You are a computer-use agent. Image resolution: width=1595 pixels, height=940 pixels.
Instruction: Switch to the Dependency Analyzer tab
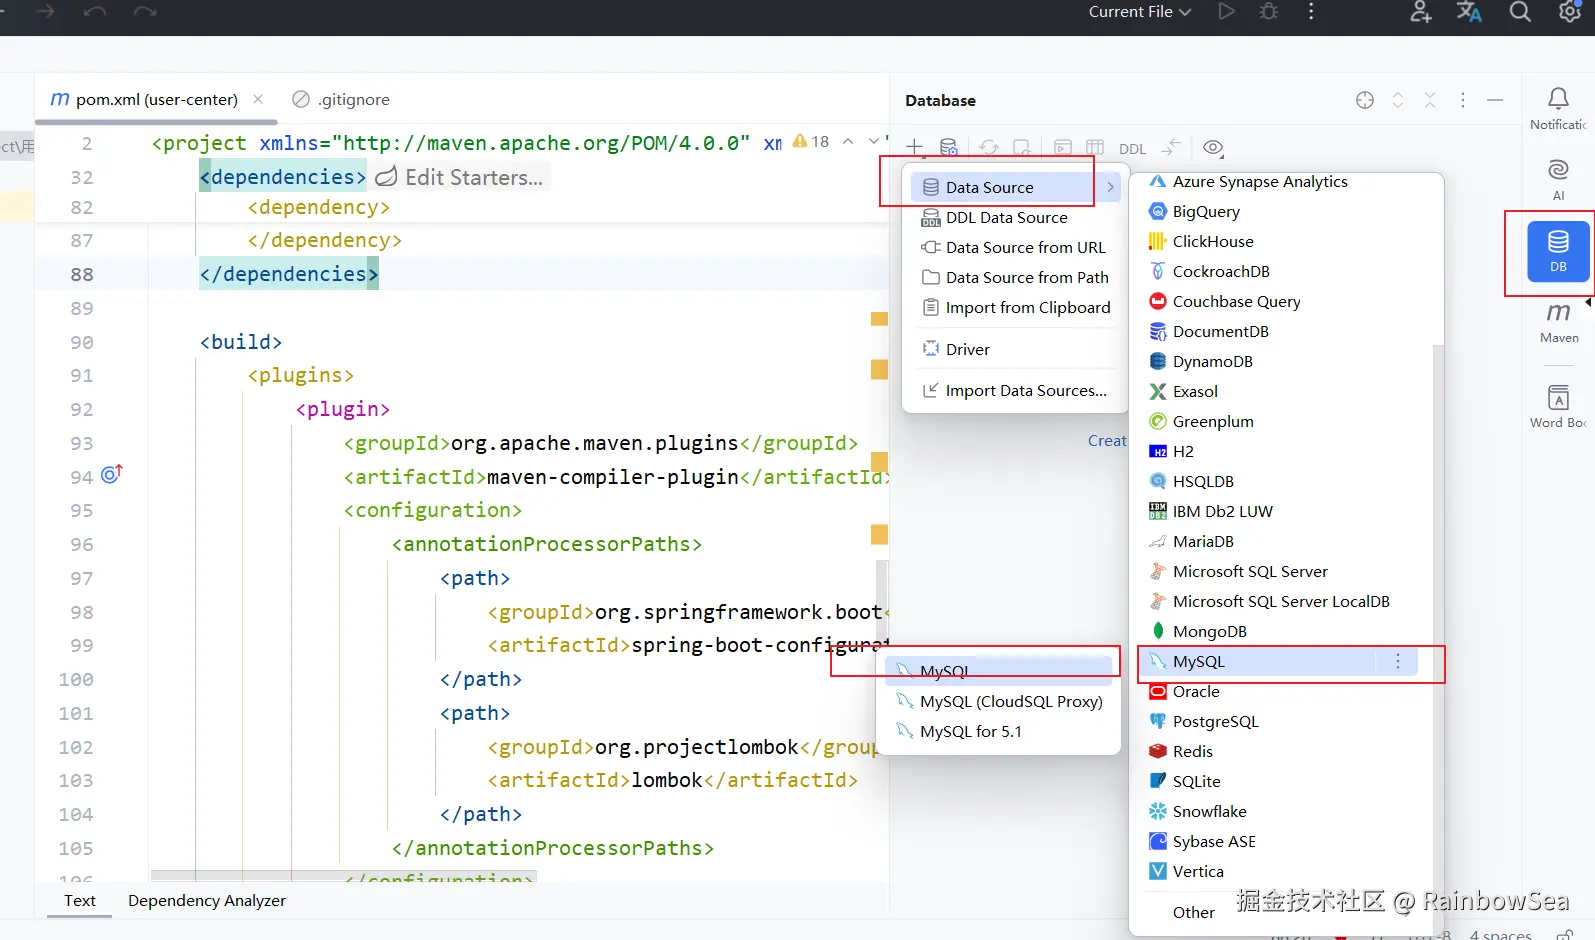click(x=207, y=900)
